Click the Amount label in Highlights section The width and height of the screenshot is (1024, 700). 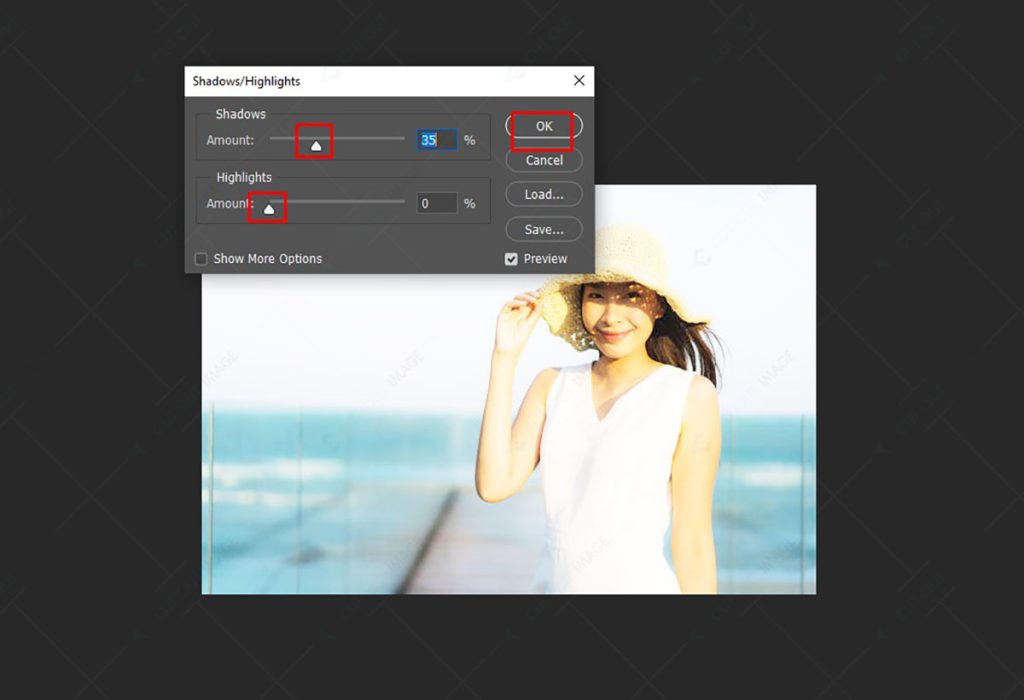[230, 203]
